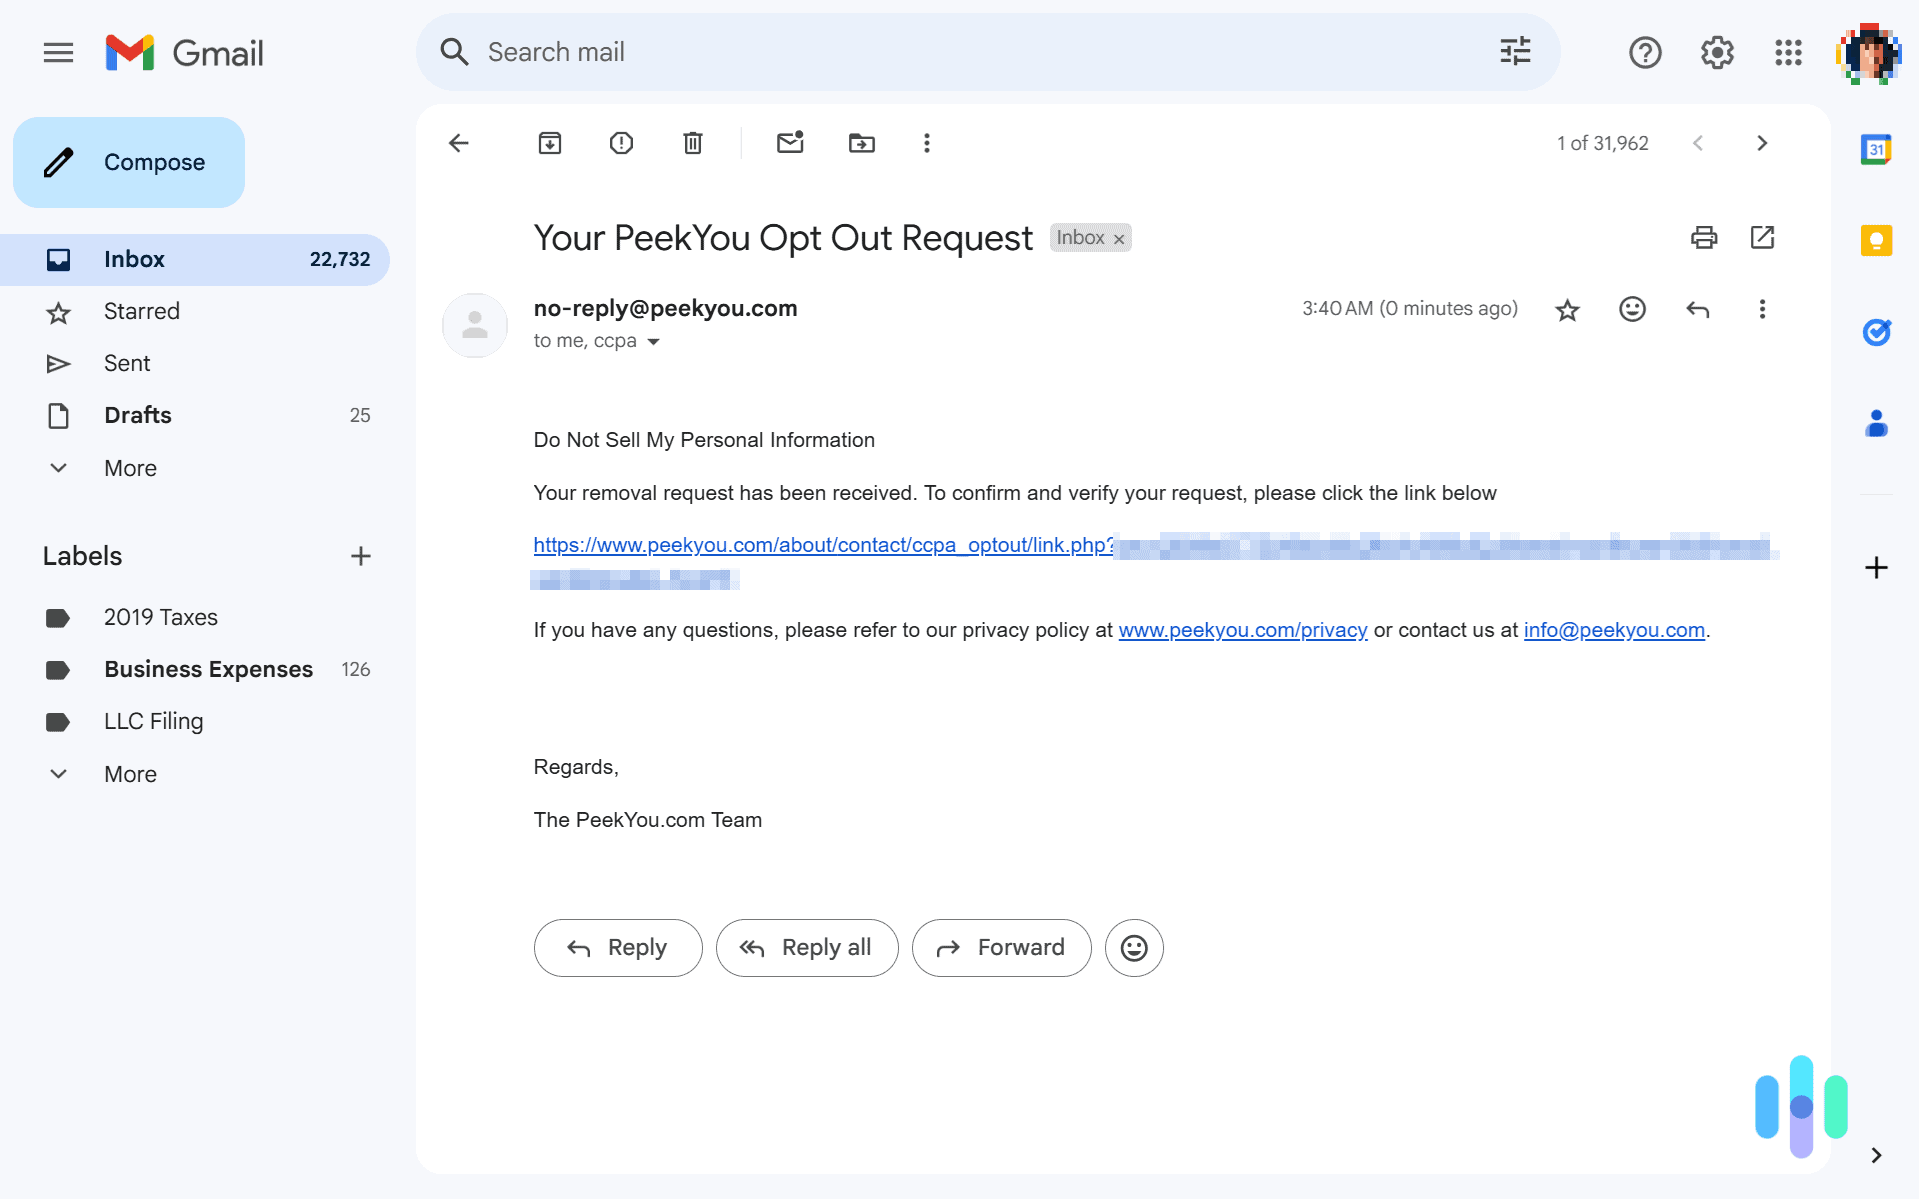
Task: Mark the email as unread
Action: point(790,143)
